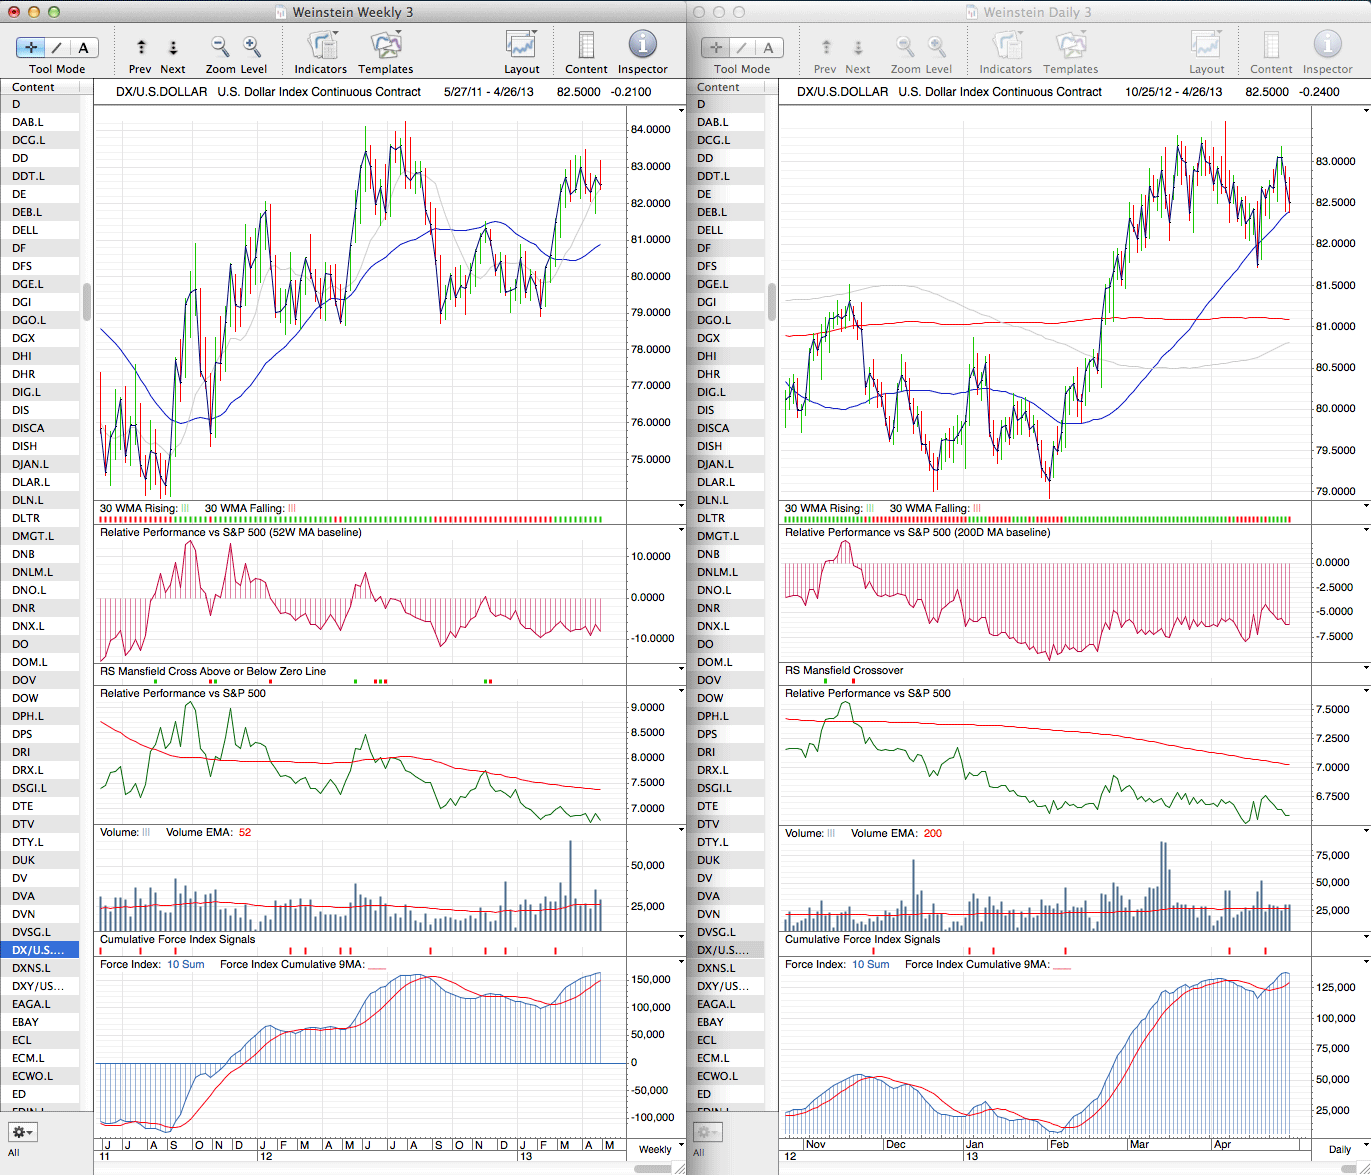The height and width of the screenshot is (1175, 1371).
Task: Enable text annotation tool in Weekly window
Action: (x=83, y=47)
